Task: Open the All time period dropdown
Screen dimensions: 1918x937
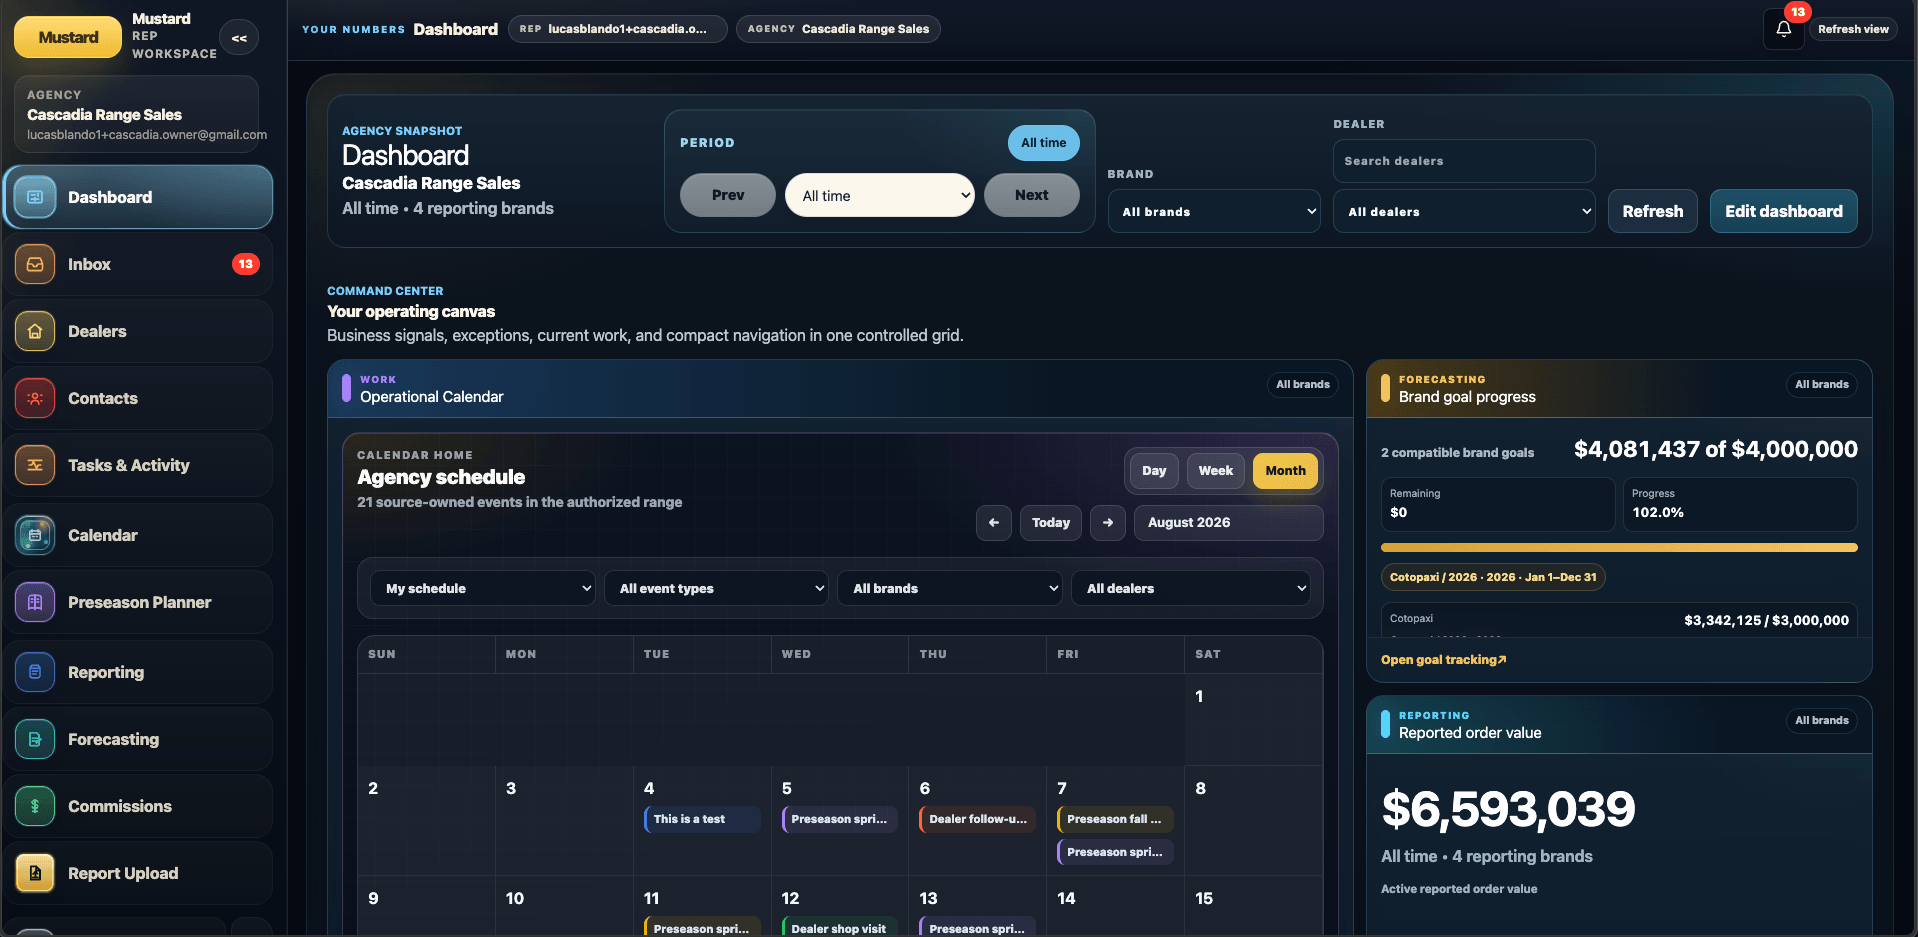Action: (880, 196)
